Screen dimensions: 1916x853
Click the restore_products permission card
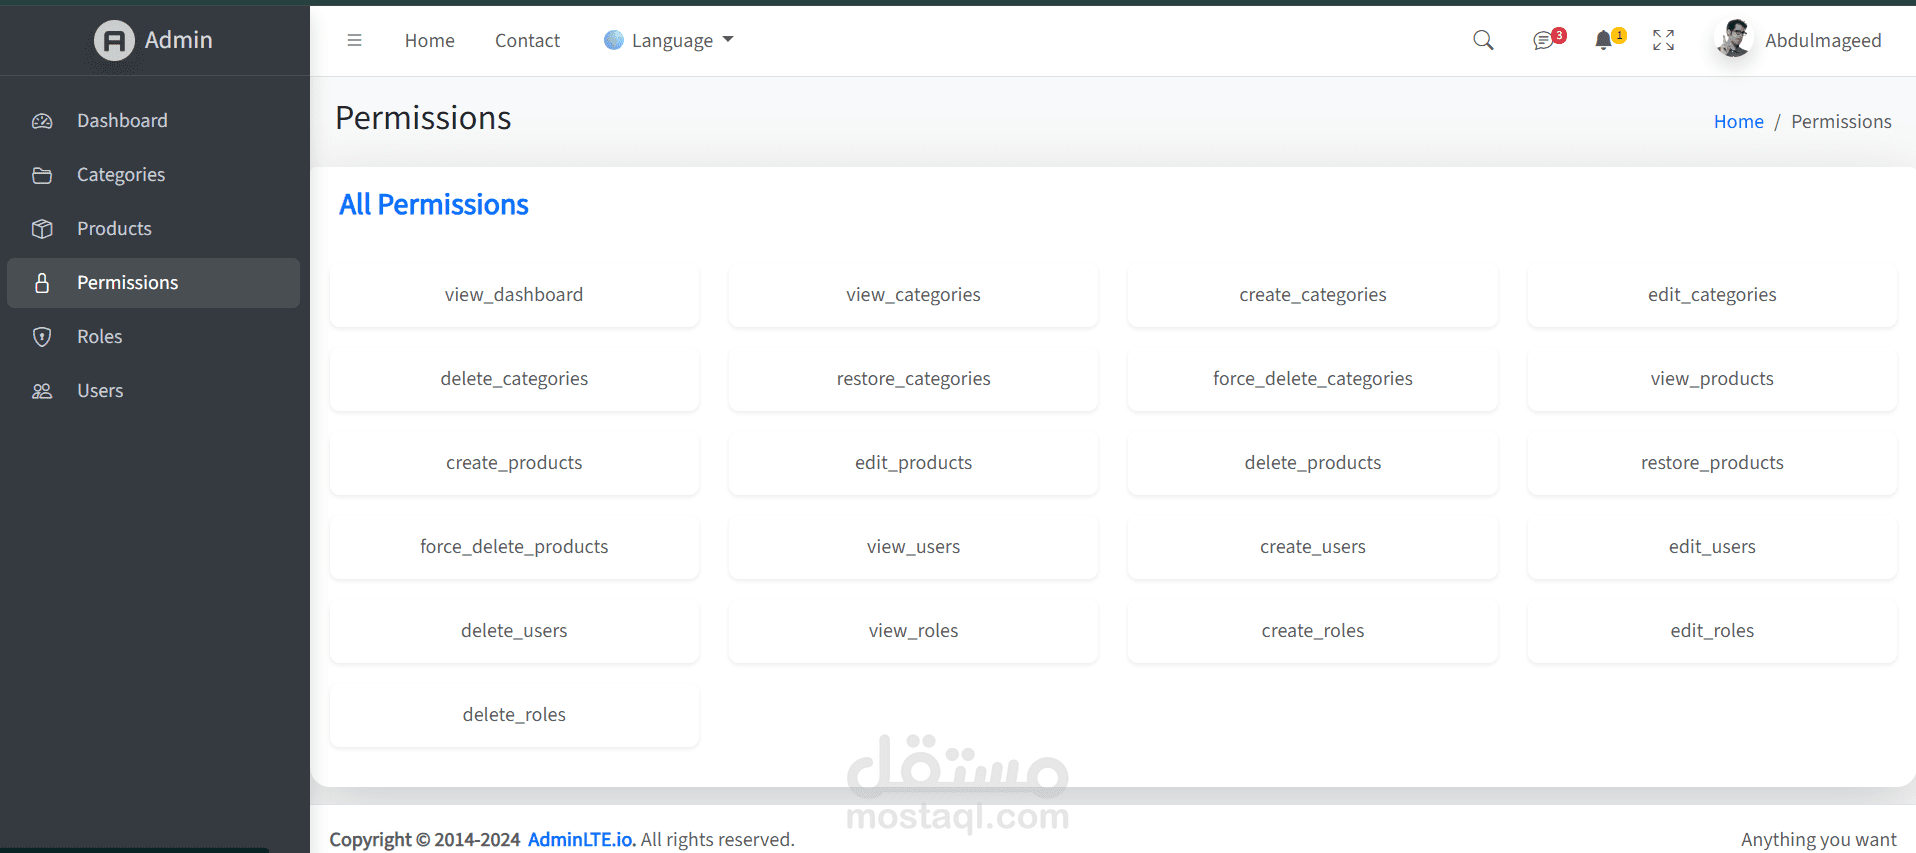(1712, 463)
